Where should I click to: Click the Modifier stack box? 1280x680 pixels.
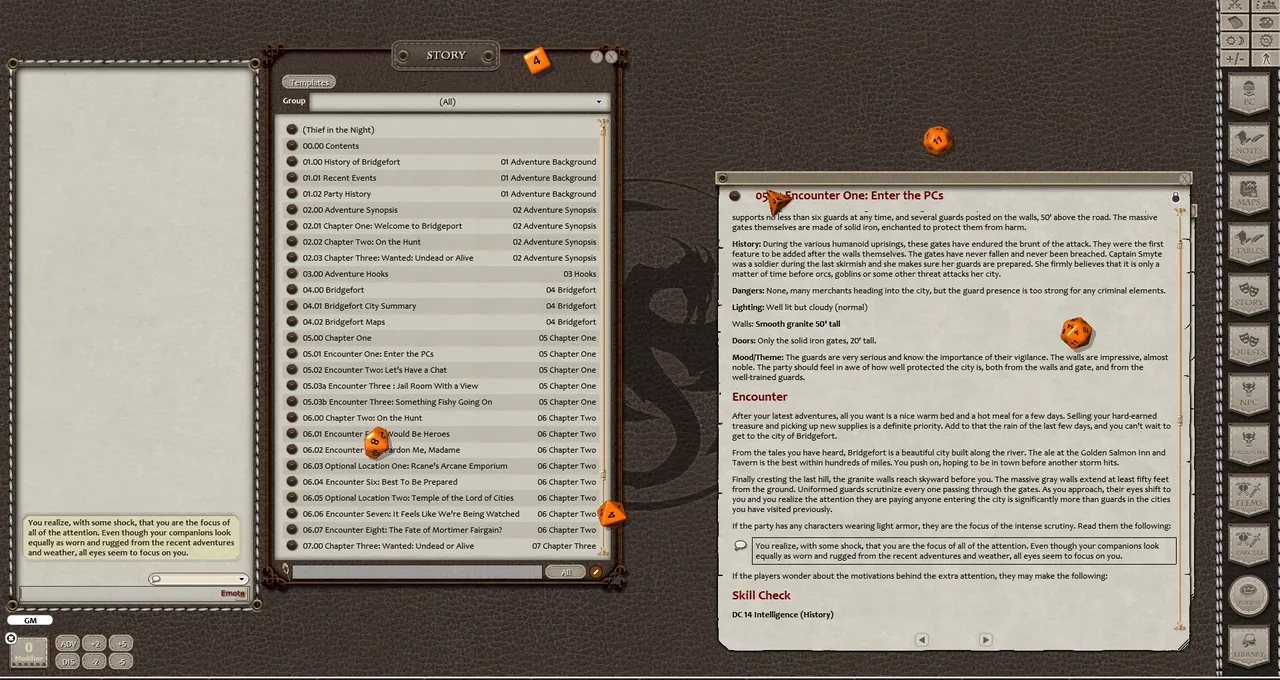(x=29, y=651)
